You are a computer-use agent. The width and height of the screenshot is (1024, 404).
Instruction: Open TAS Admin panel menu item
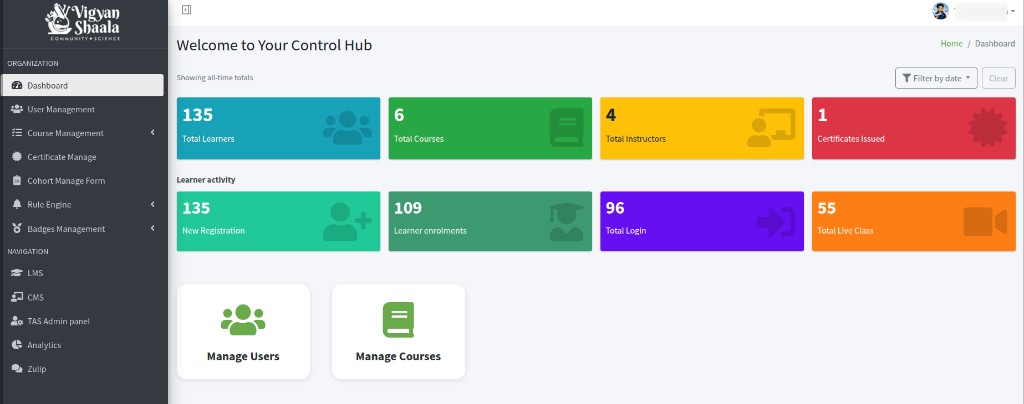83,321
